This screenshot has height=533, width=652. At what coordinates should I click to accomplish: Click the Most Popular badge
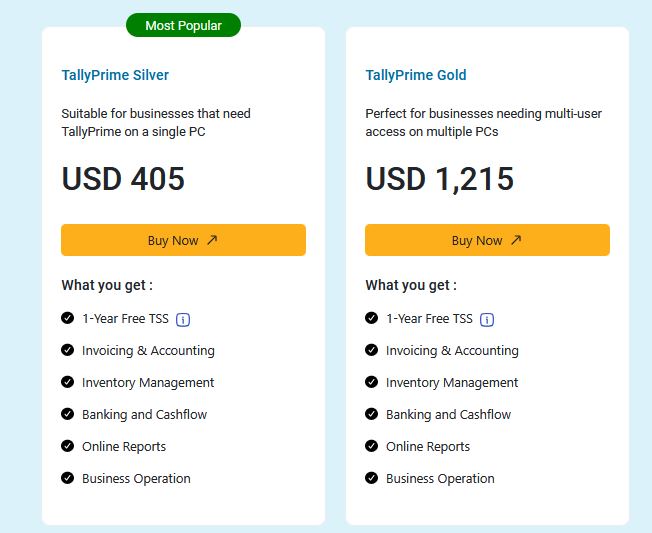183,25
